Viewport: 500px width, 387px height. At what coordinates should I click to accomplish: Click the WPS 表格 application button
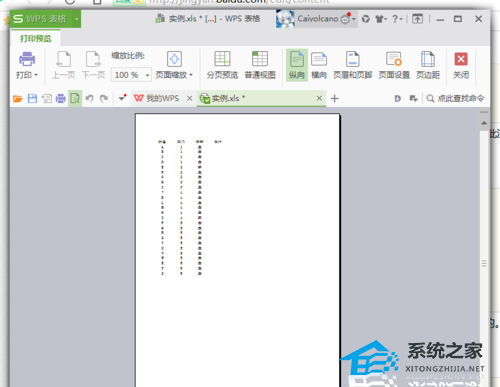click(41, 19)
